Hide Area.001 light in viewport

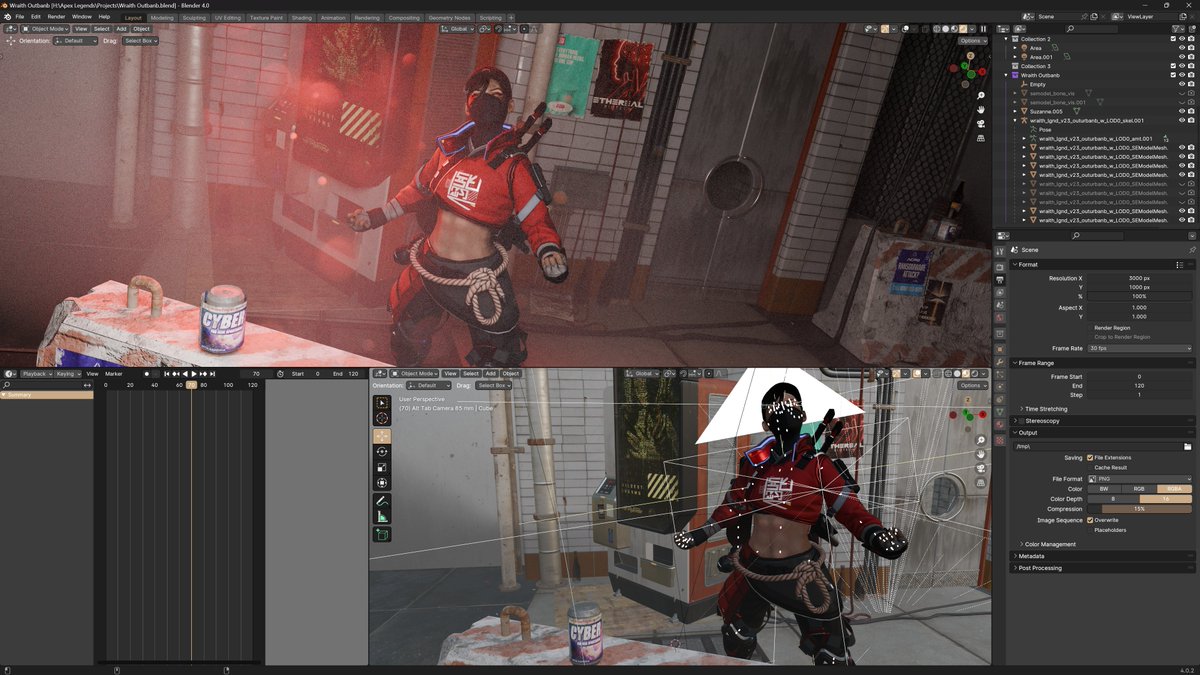pyautogui.click(x=1182, y=57)
